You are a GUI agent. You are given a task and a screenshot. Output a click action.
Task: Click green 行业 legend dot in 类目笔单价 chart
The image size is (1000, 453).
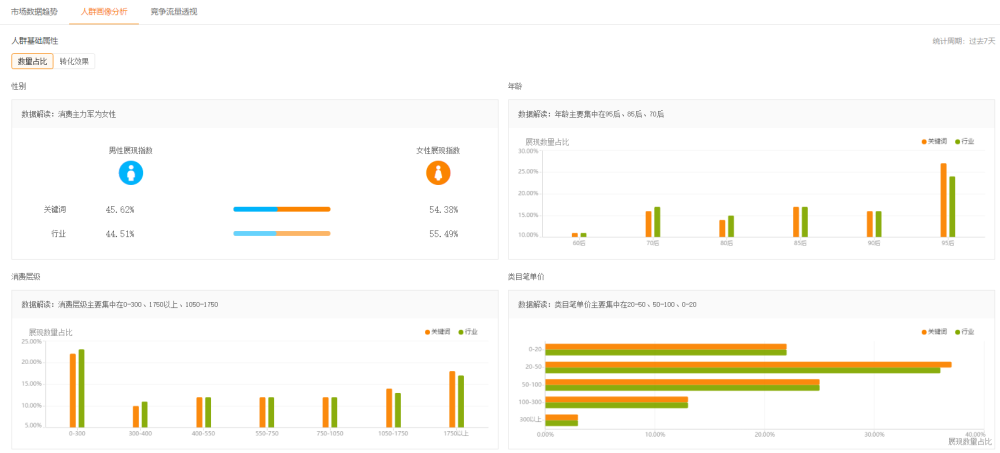click(957, 331)
